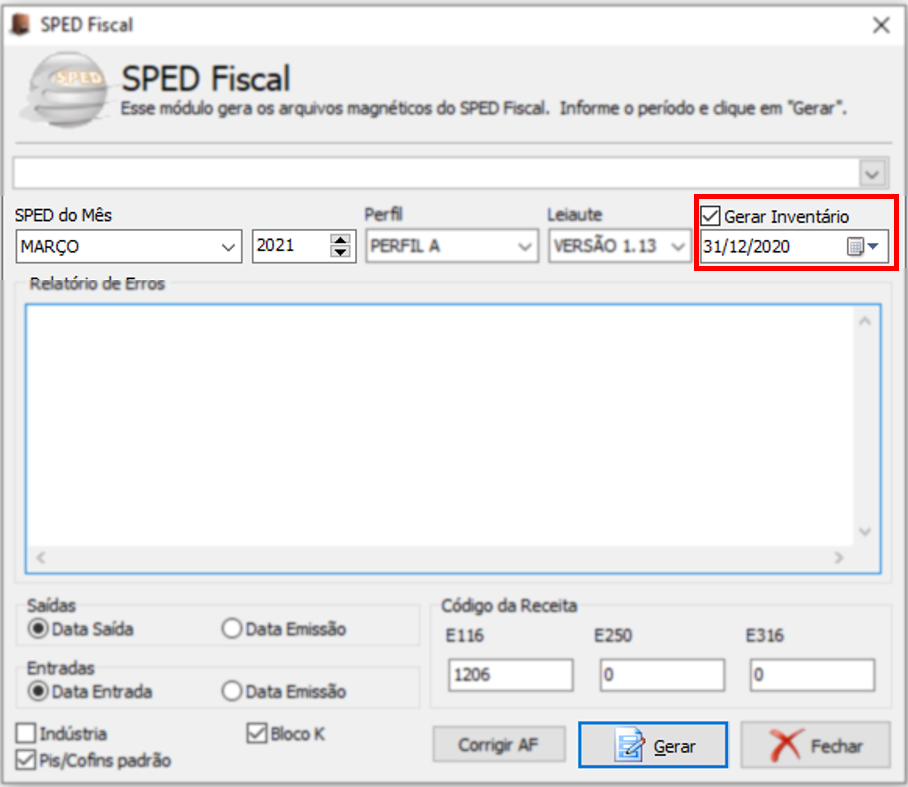Viewport: 908px width, 787px height.
Task: Increase the year with the spinner up arrow
Action: point(341,240)
